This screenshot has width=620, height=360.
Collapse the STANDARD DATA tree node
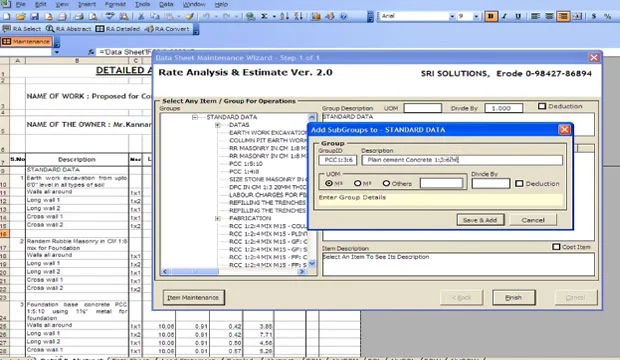click(x=195, y=117)
